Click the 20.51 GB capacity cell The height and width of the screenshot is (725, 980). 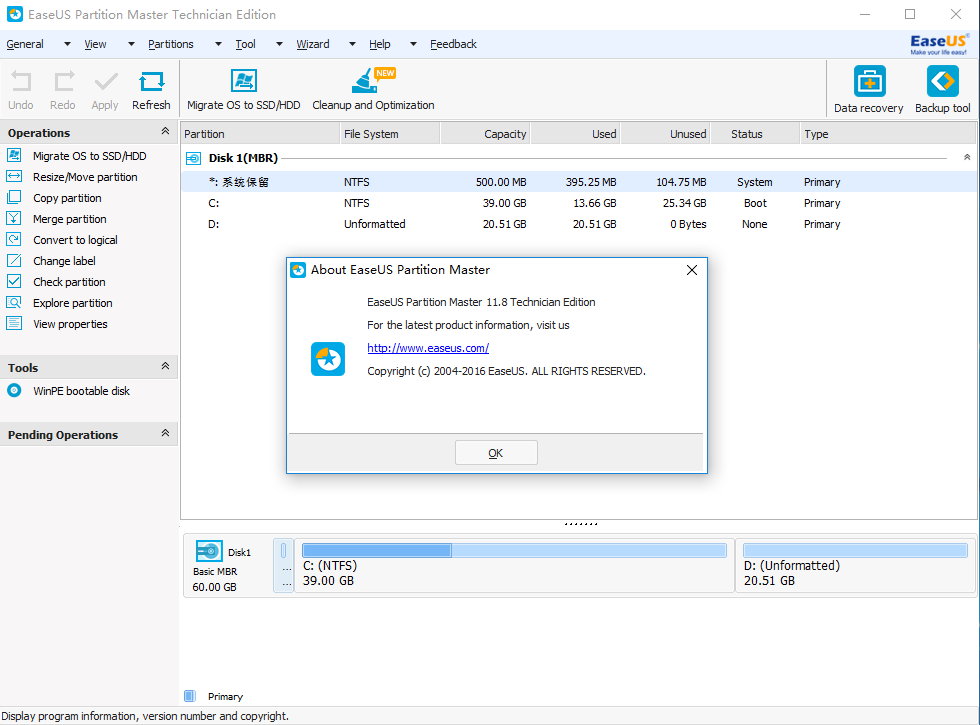pos(504,224)
